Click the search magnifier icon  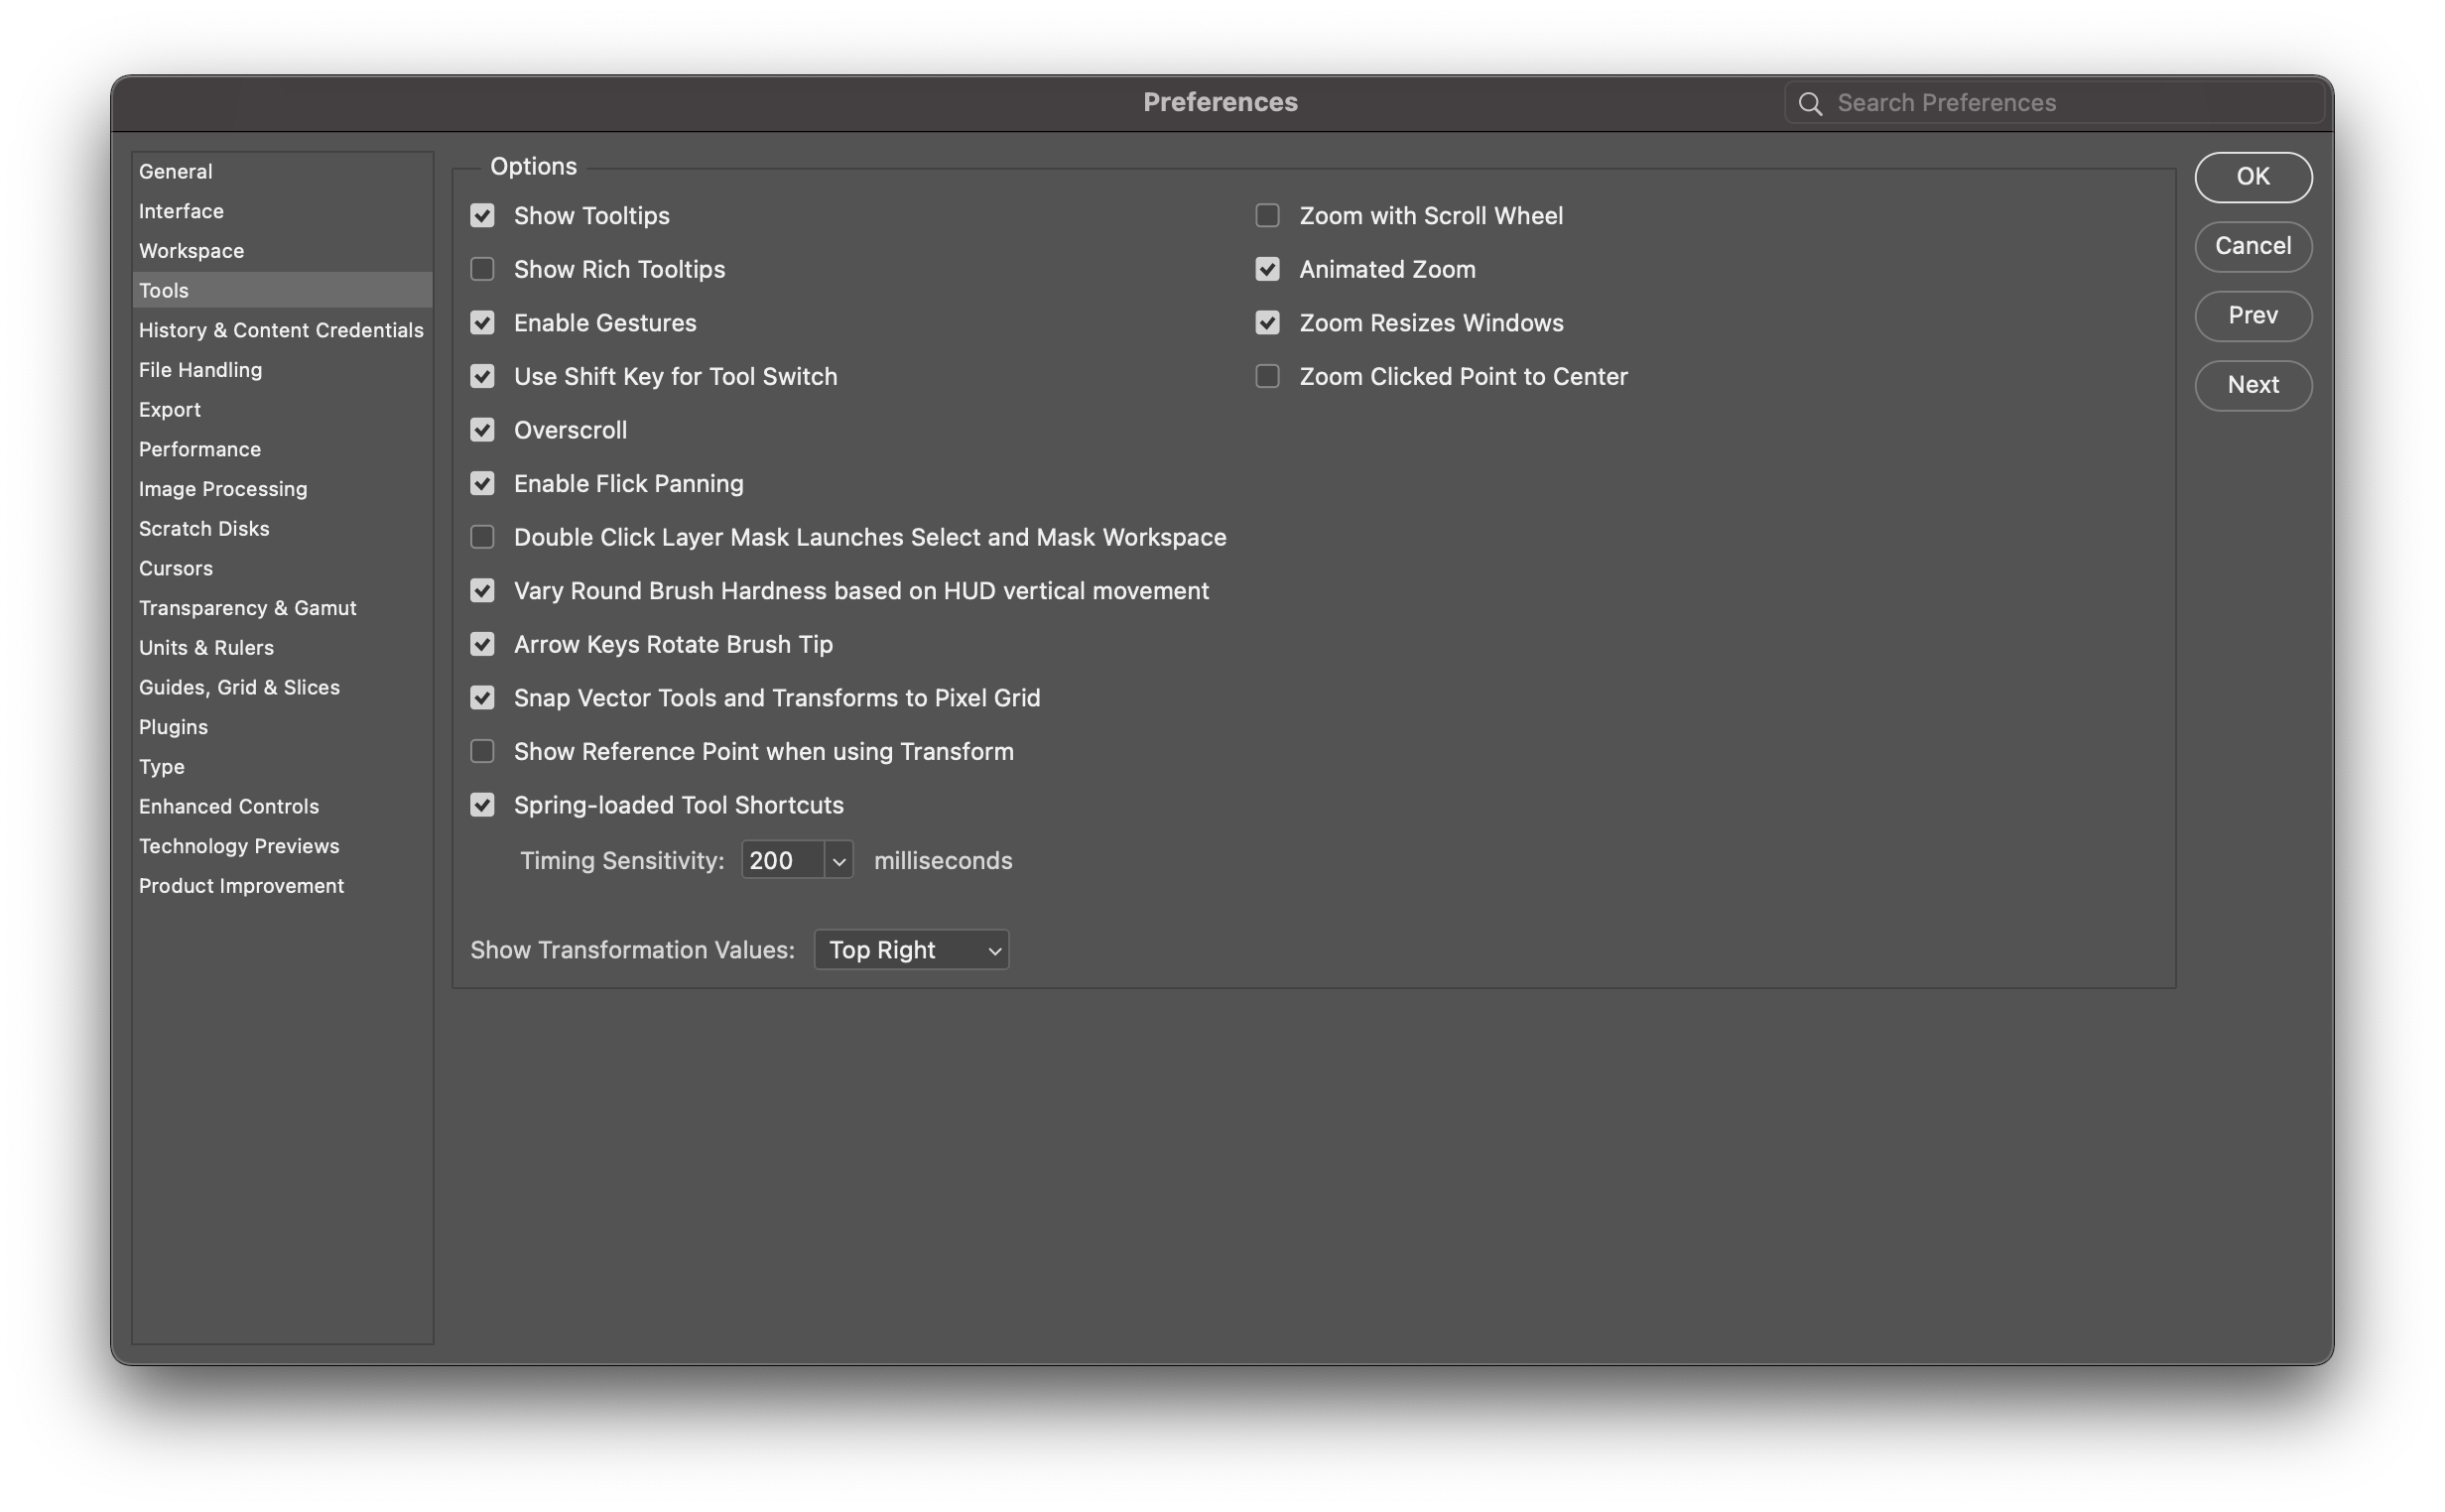pyautogui.click(x=1809, y=103)
